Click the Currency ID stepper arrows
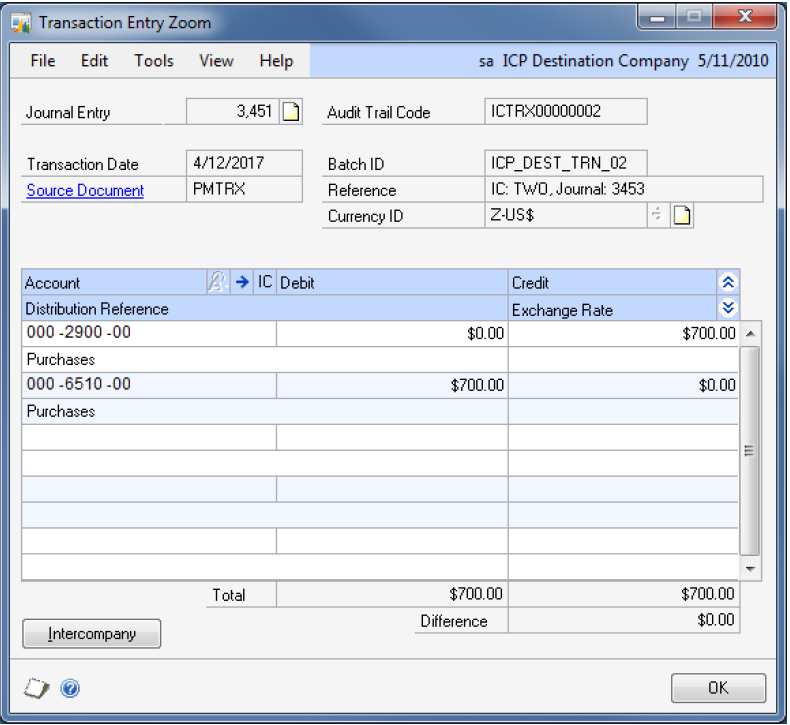 coord(657,216)
